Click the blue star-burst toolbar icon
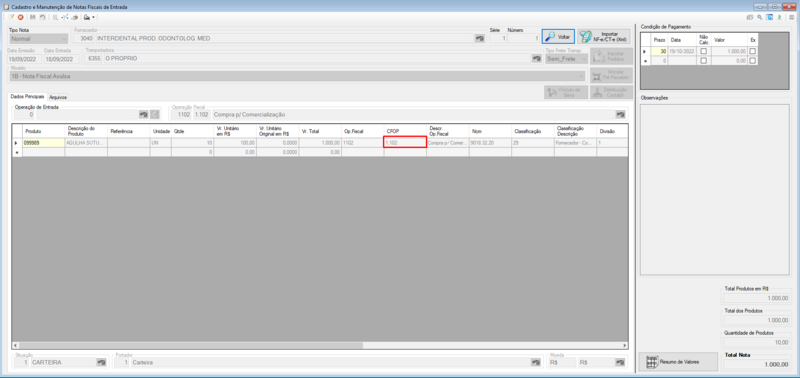The image size is (800, 378). tap(65, 17)
